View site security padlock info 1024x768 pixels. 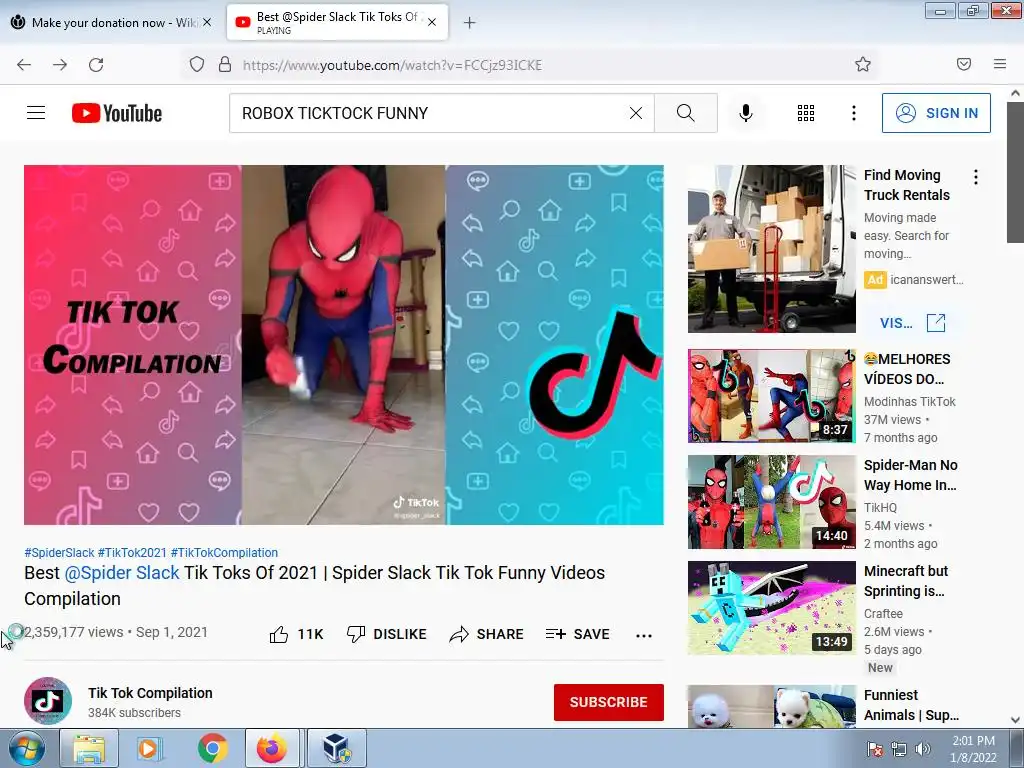[x=225, y=65]
